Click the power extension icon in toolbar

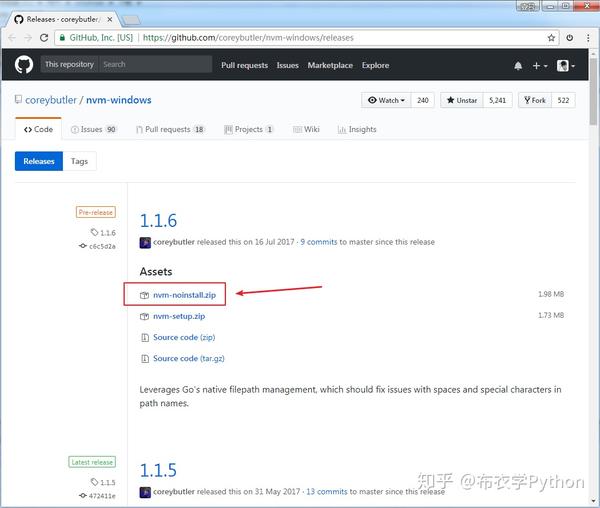coord(570,37)
